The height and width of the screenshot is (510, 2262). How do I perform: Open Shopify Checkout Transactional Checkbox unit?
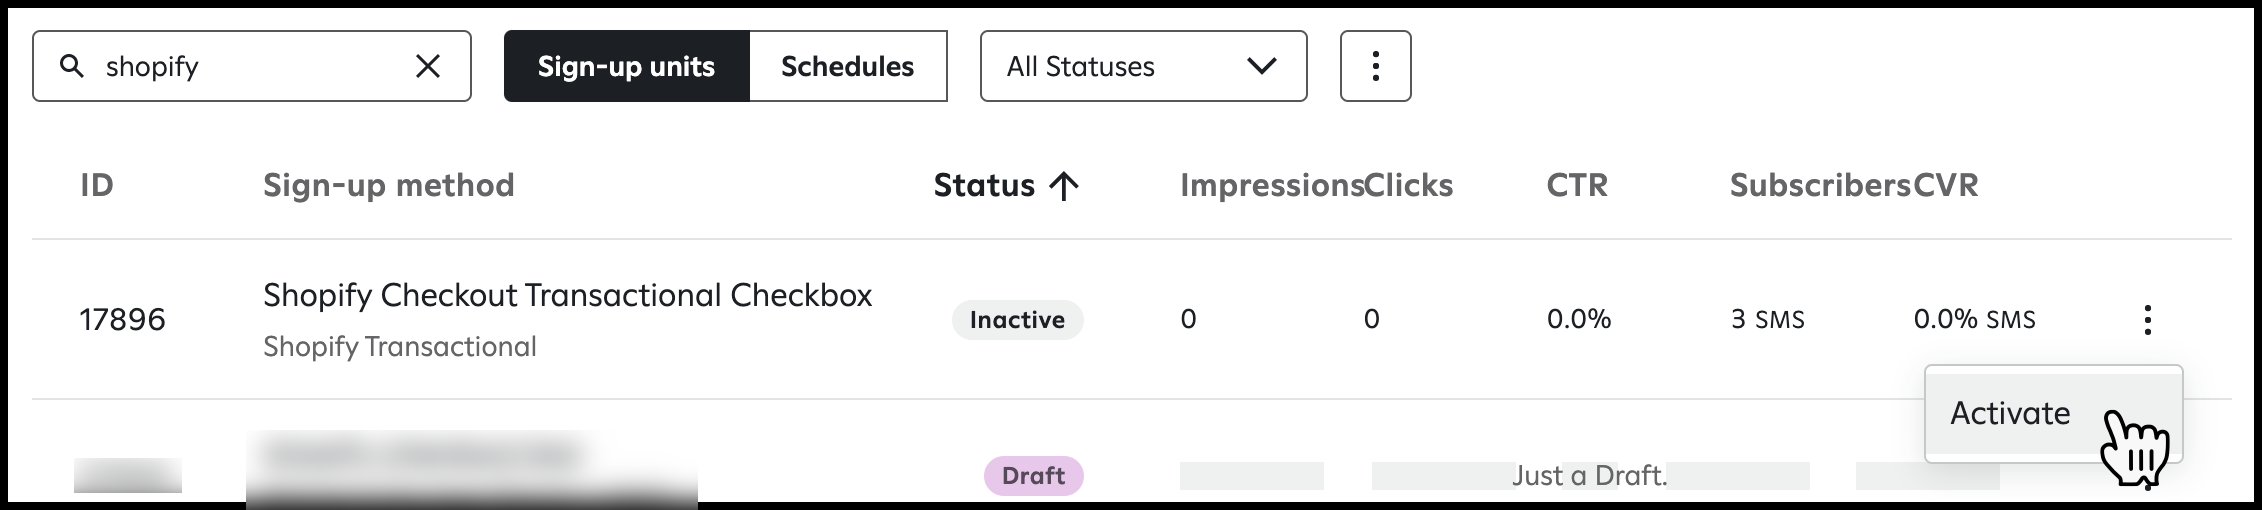coord(567,295)
